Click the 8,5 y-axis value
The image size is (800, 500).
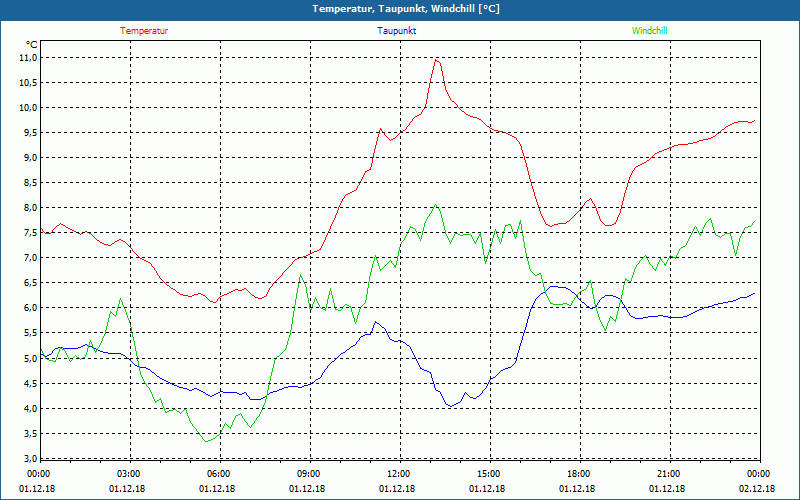[31, 183]
